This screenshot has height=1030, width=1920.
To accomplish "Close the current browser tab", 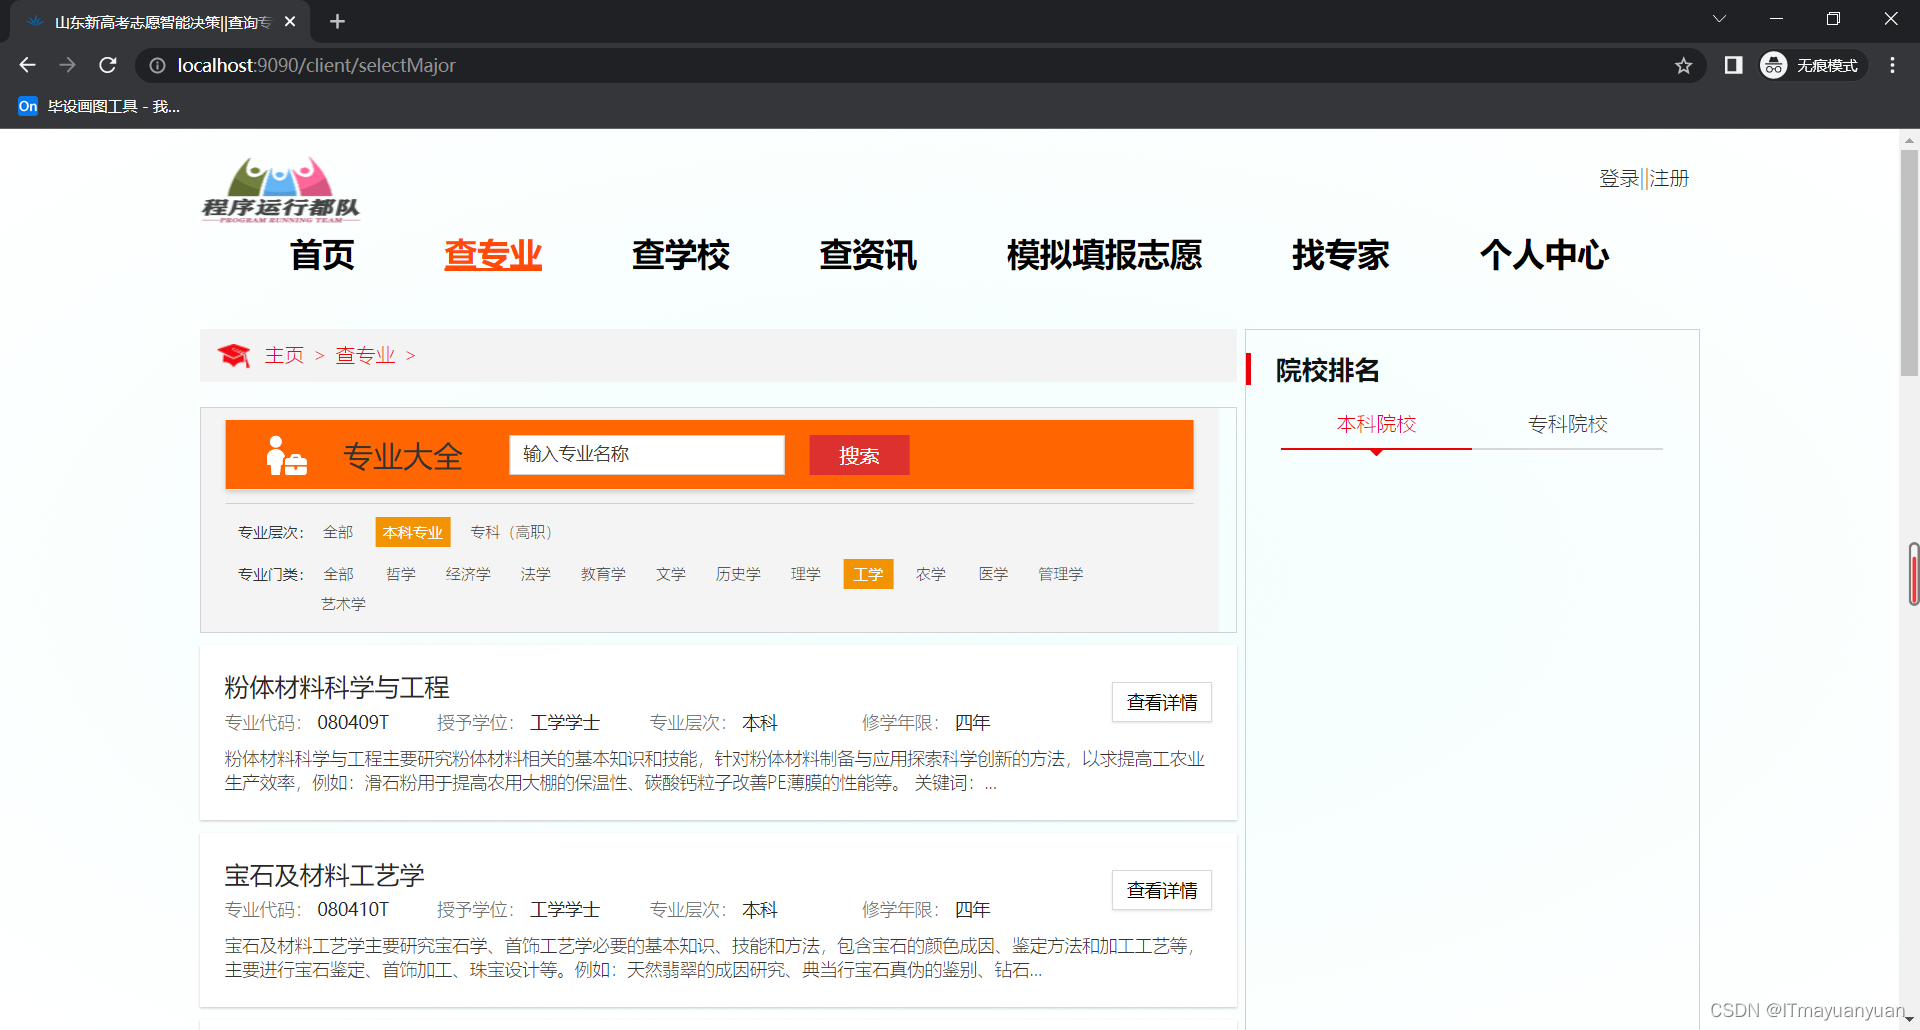I will pos(290,21).
